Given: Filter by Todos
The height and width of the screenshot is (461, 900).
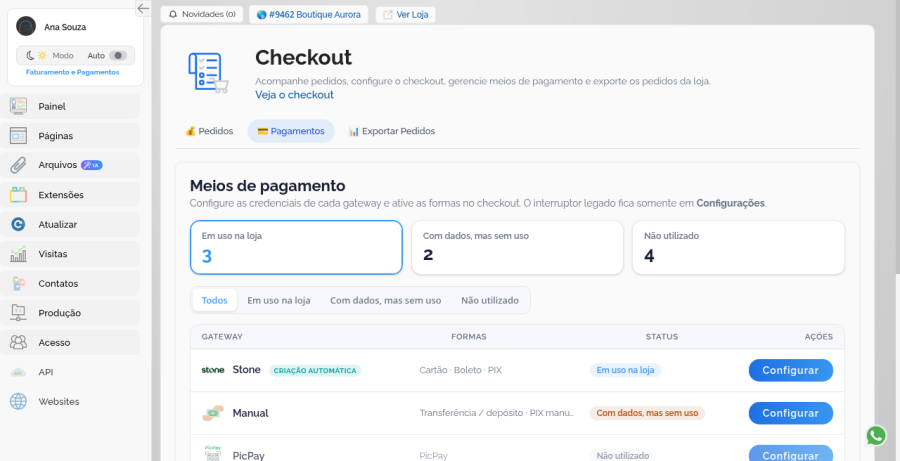Looking at the screenshot, I should (x=215, y=300).
